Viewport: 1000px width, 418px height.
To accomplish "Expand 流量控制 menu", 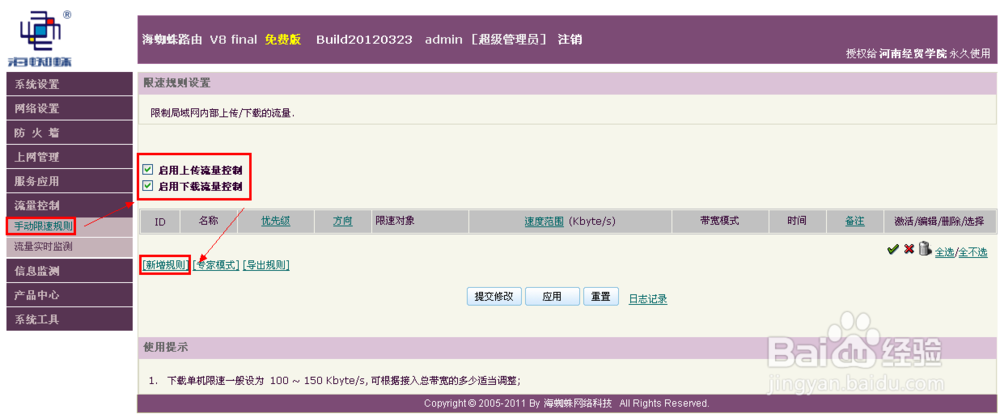I will click(x=69, y=205).
